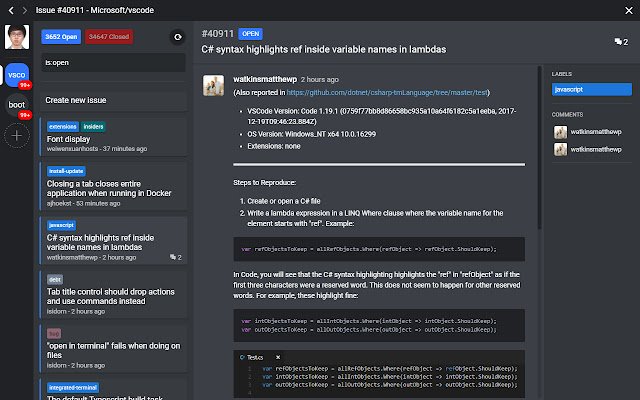Click the javascript label in LABELS panel

click(591, 89)
